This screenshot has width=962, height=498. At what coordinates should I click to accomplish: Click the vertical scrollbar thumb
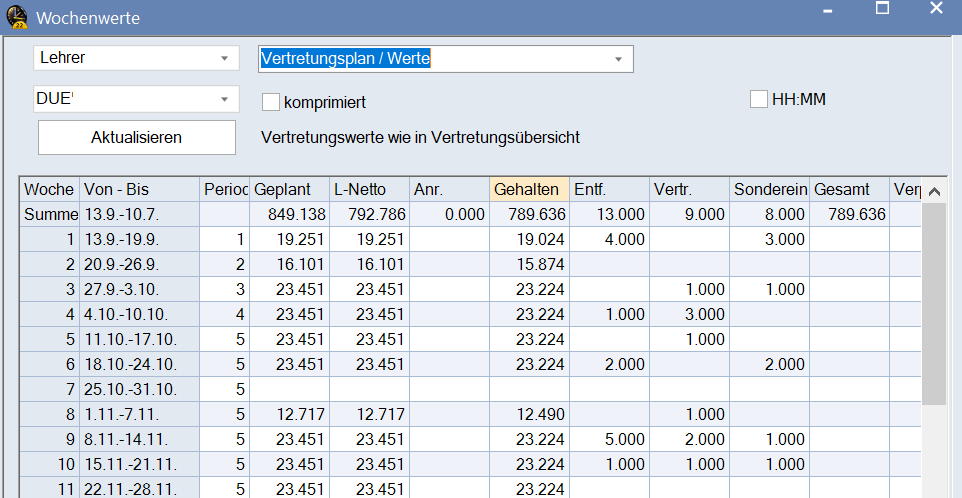[933, 300]
